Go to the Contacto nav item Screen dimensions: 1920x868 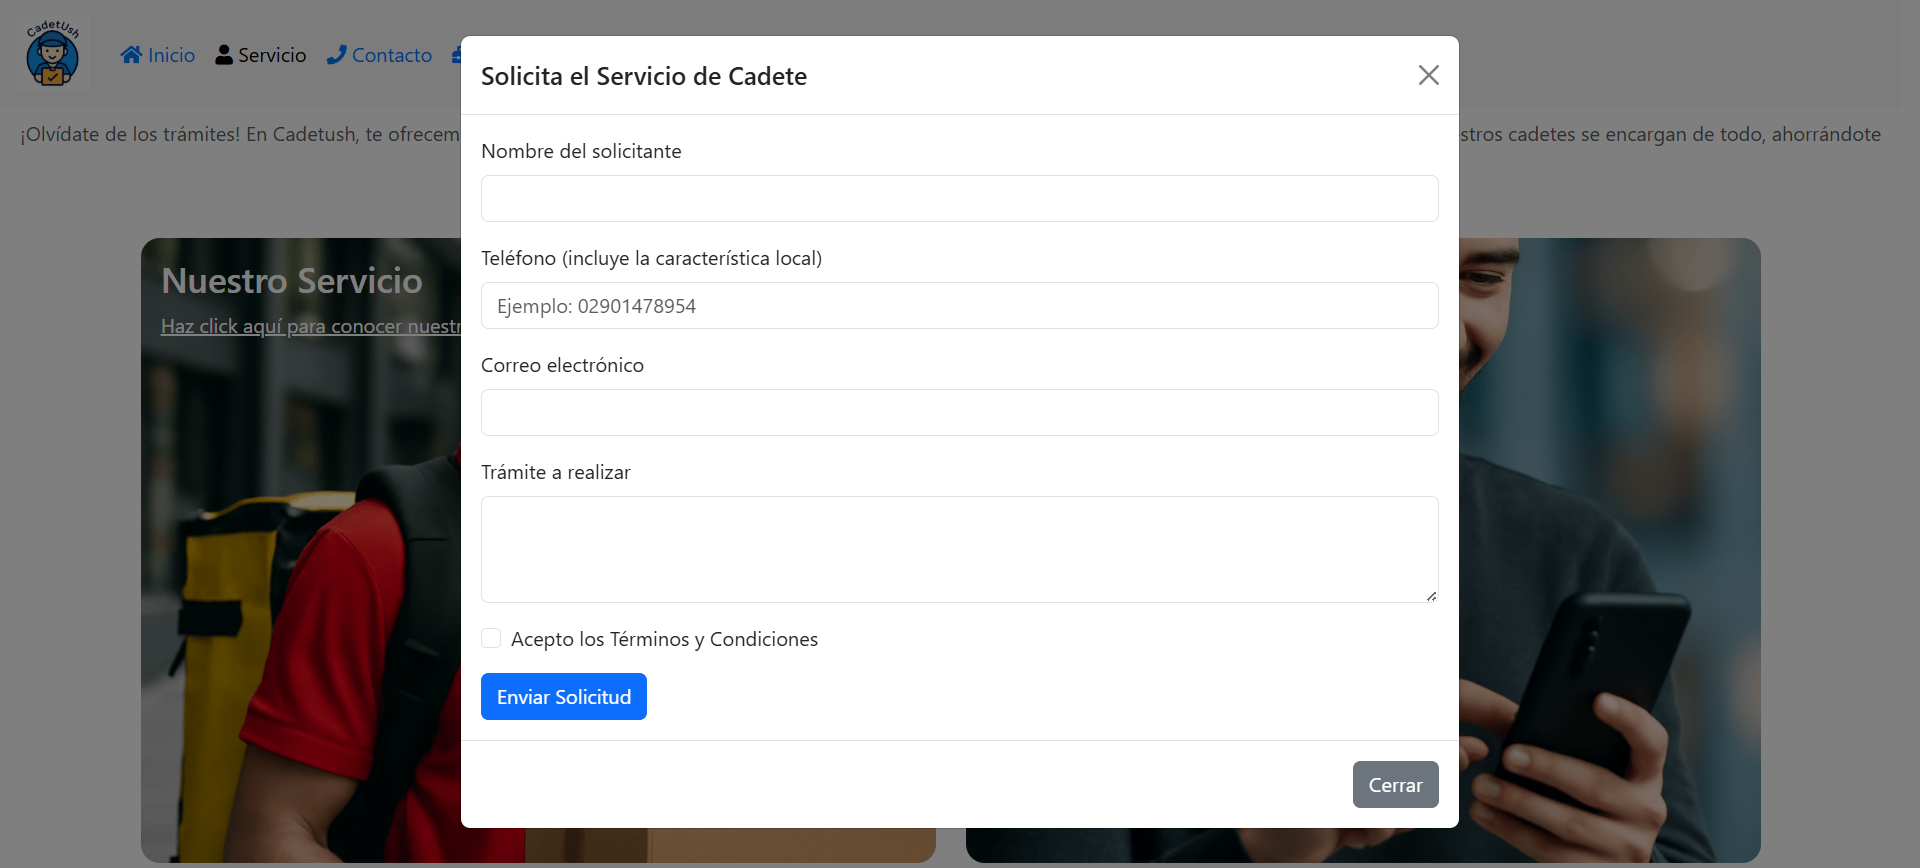point(391,55)
